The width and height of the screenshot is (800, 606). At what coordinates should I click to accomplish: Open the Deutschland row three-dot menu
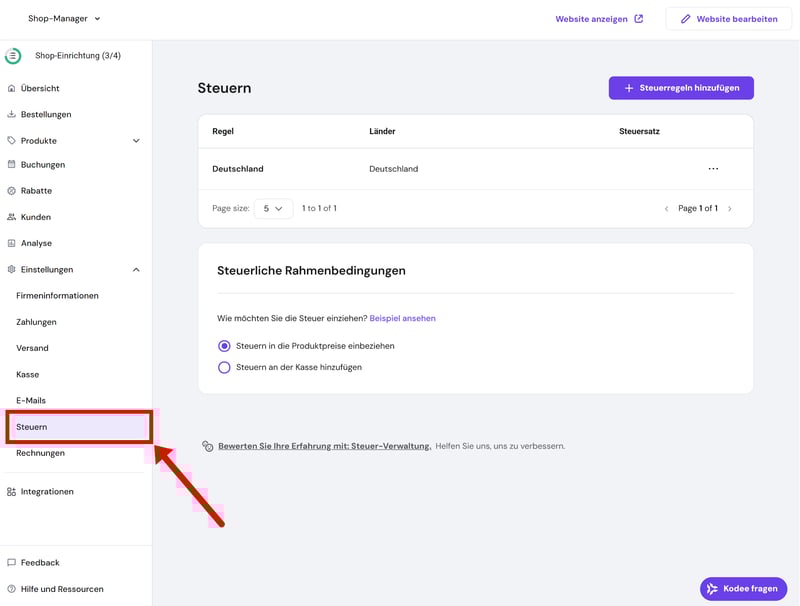[713, 169]
